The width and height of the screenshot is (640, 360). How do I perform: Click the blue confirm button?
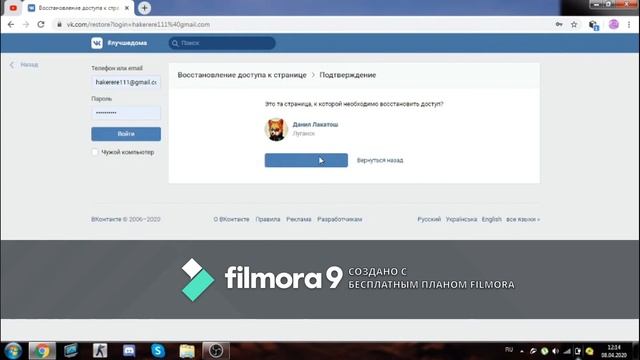click(x=306, y=160)
